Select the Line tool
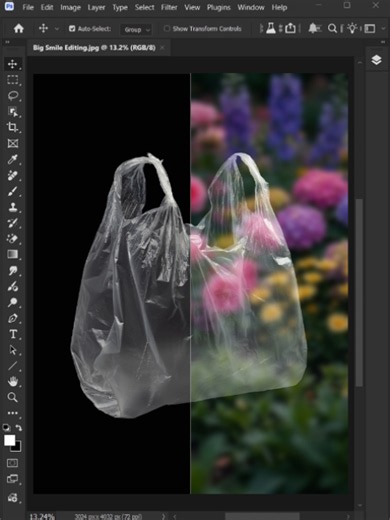 point(13,366)
